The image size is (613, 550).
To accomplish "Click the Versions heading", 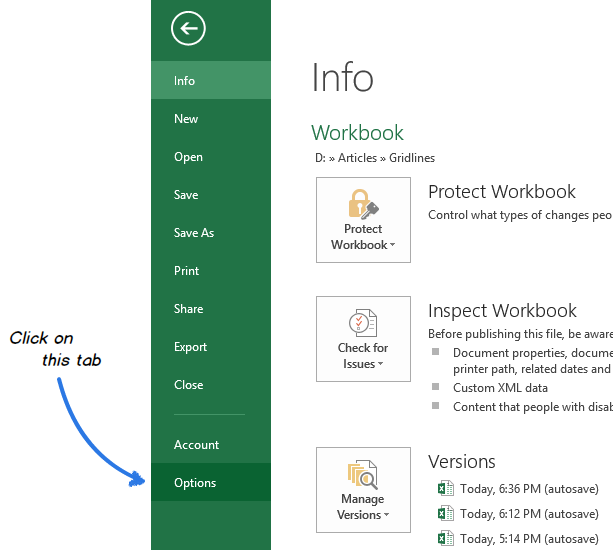I will pos(462,462).
